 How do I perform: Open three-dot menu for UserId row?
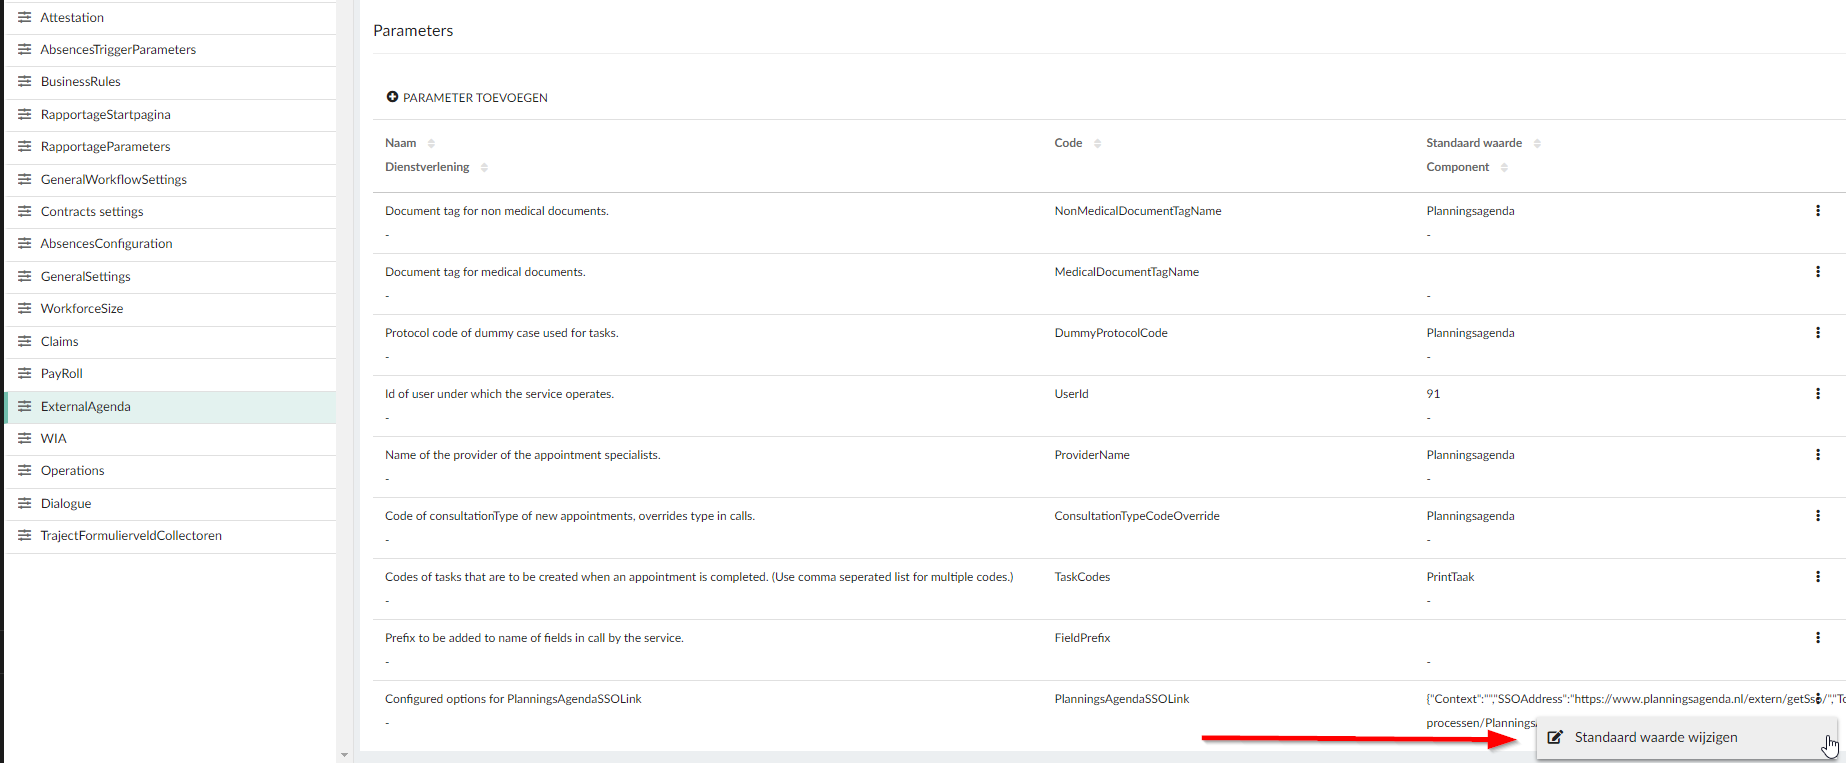(x=1817, y=394)
